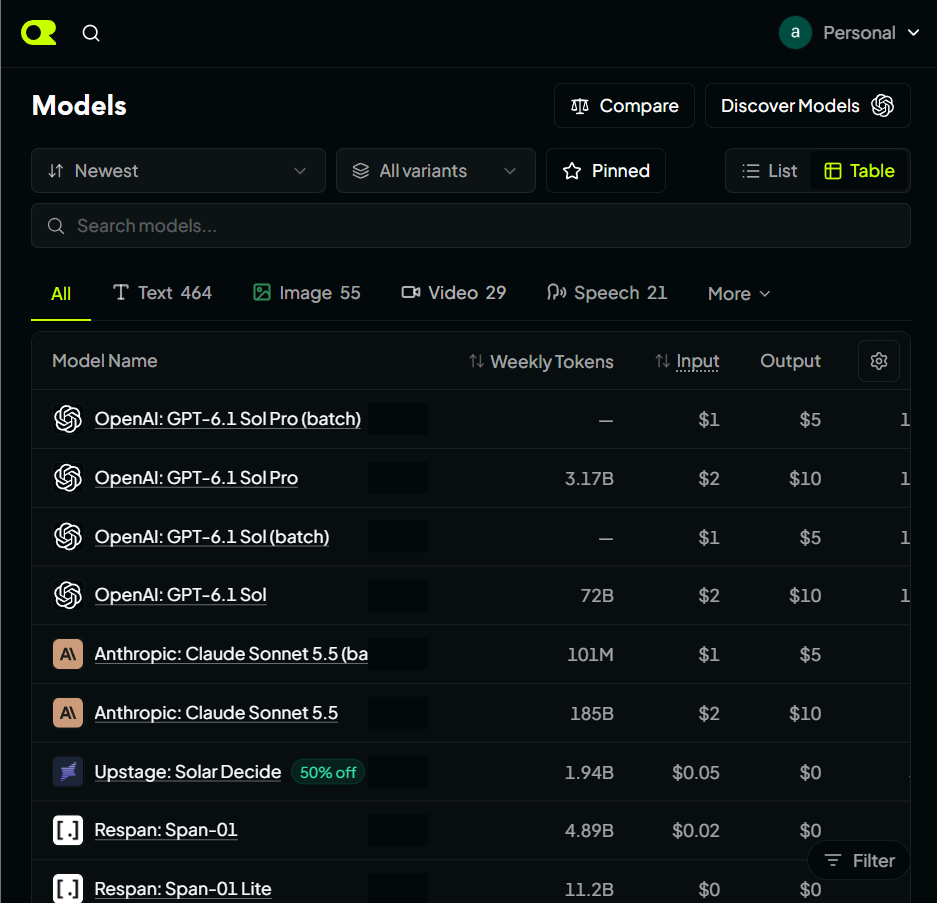Image resolution: width=937 pixels, height=903 pixels.
Task: Select the Video 29 tab
Action: (x=454, y=293)
